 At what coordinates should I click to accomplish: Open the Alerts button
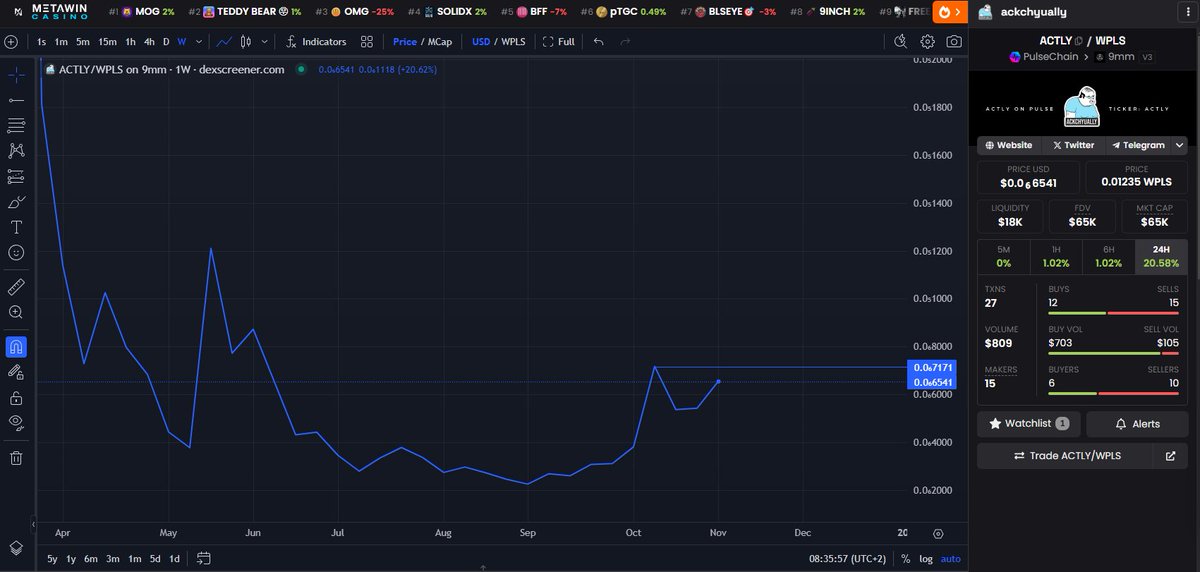tap(1137, 424)
